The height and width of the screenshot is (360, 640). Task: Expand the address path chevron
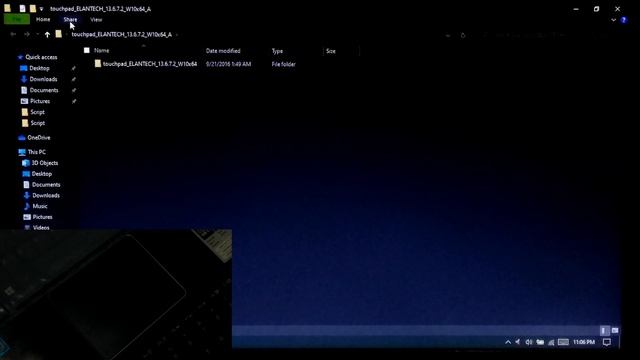(177, 35)
